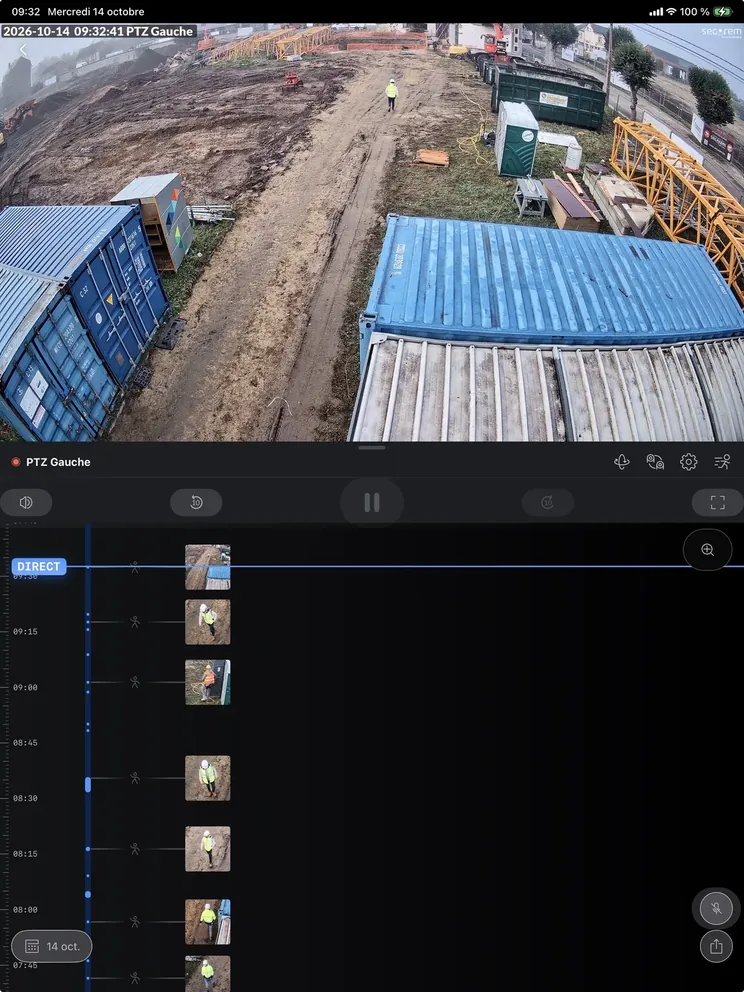Open camera settings gear
This screenshot has width=744, height=992.
(688, 462)
